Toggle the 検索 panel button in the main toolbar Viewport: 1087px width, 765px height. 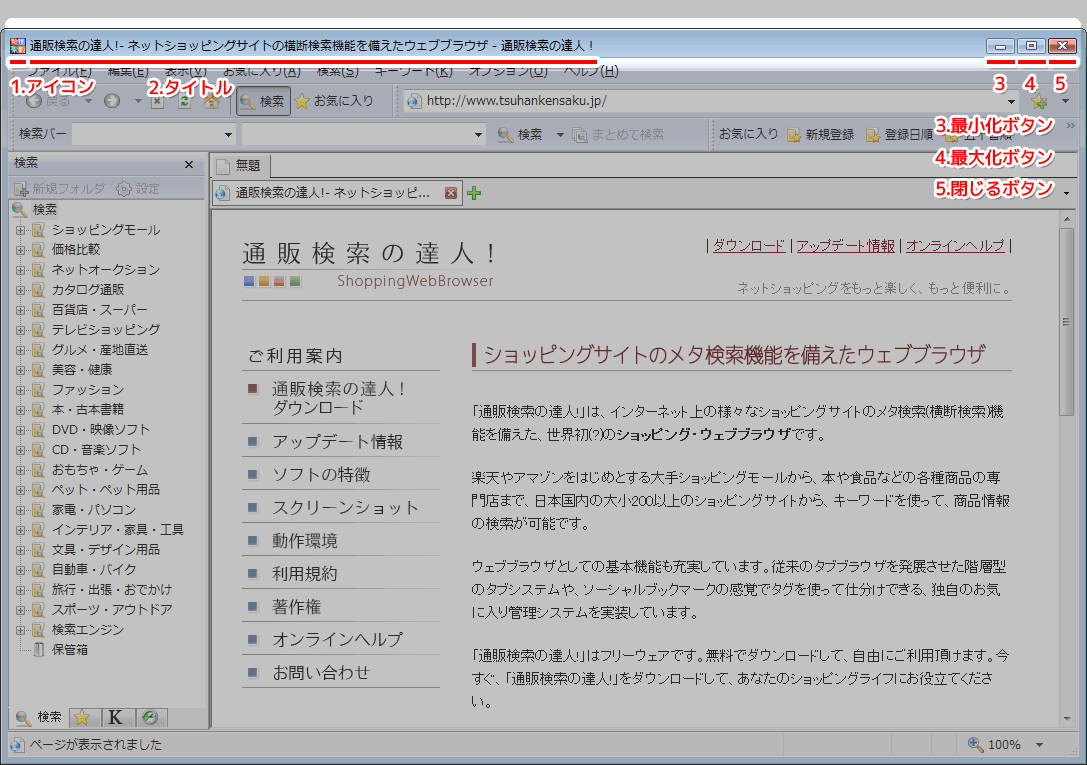point(263,101)
